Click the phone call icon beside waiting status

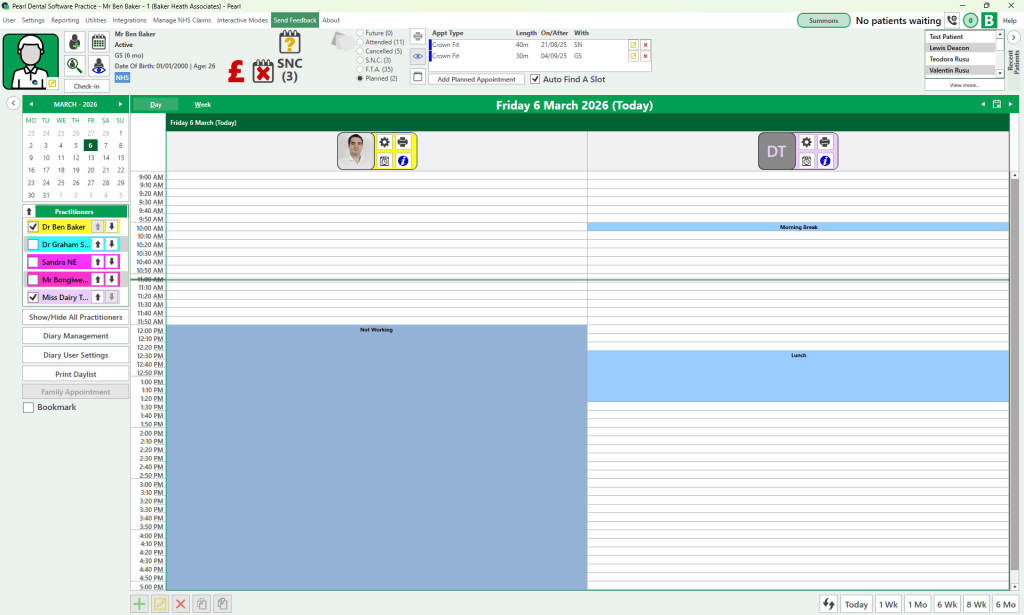click(951, 20)
